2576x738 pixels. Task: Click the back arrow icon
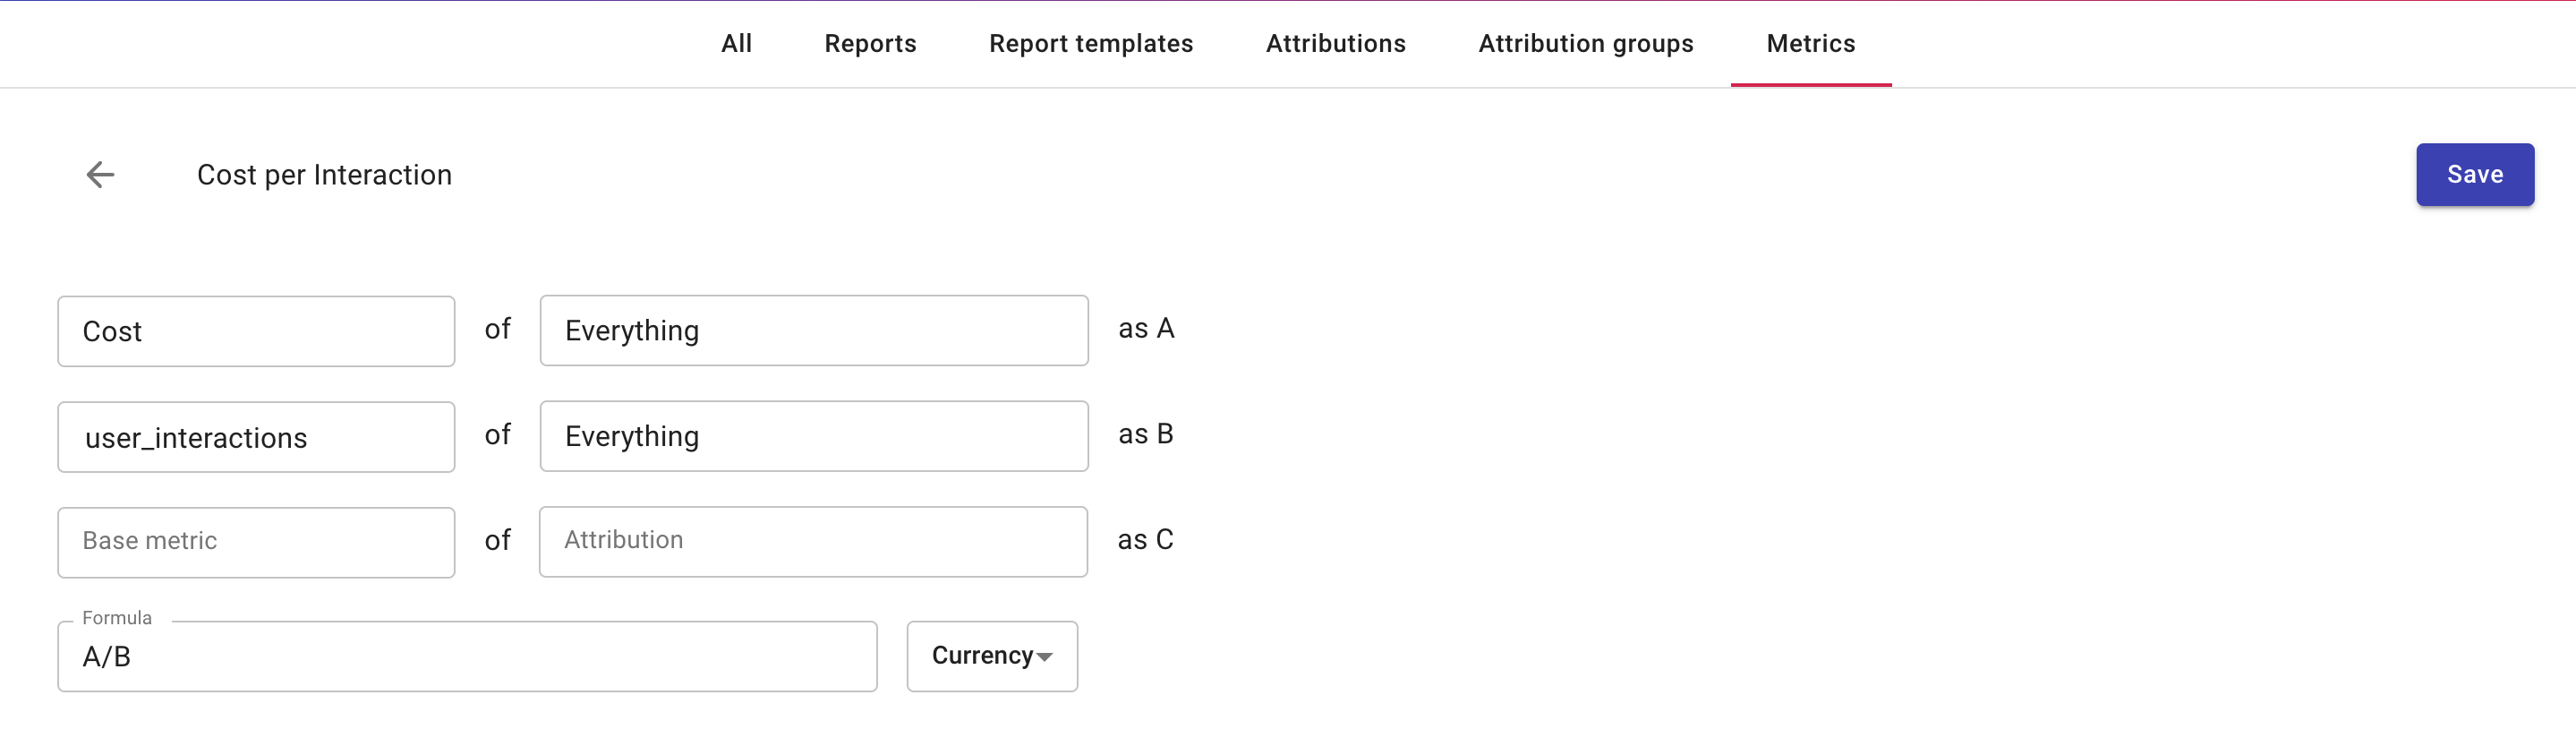pyautogui.click(x=100, y=175)
